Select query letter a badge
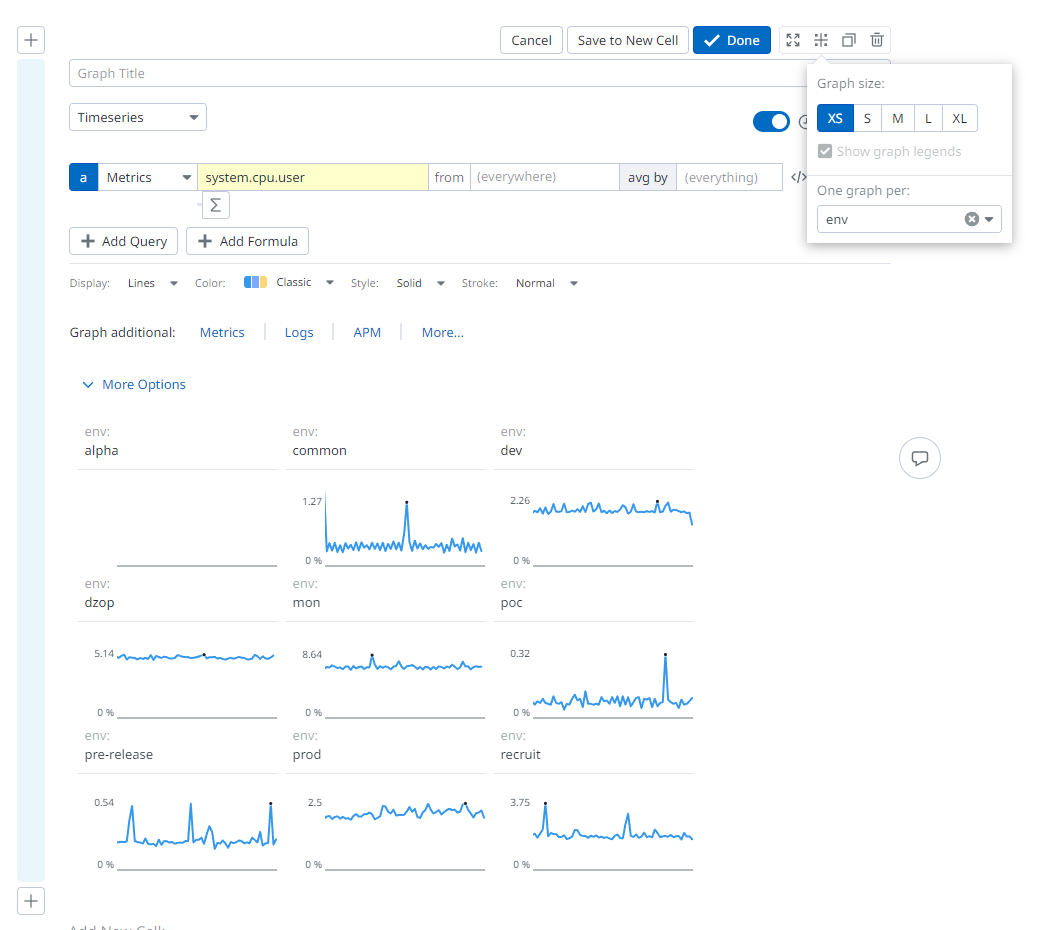The height and width of the screenshot is (930, 1046). (x=83, y=177)
